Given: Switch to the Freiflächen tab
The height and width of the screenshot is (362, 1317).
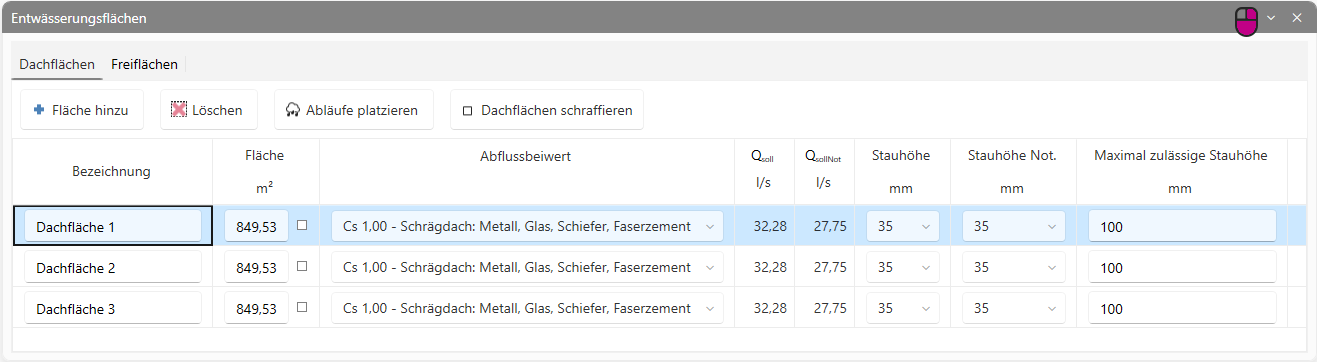Looking at the screenshot, I should click(144, 64).
